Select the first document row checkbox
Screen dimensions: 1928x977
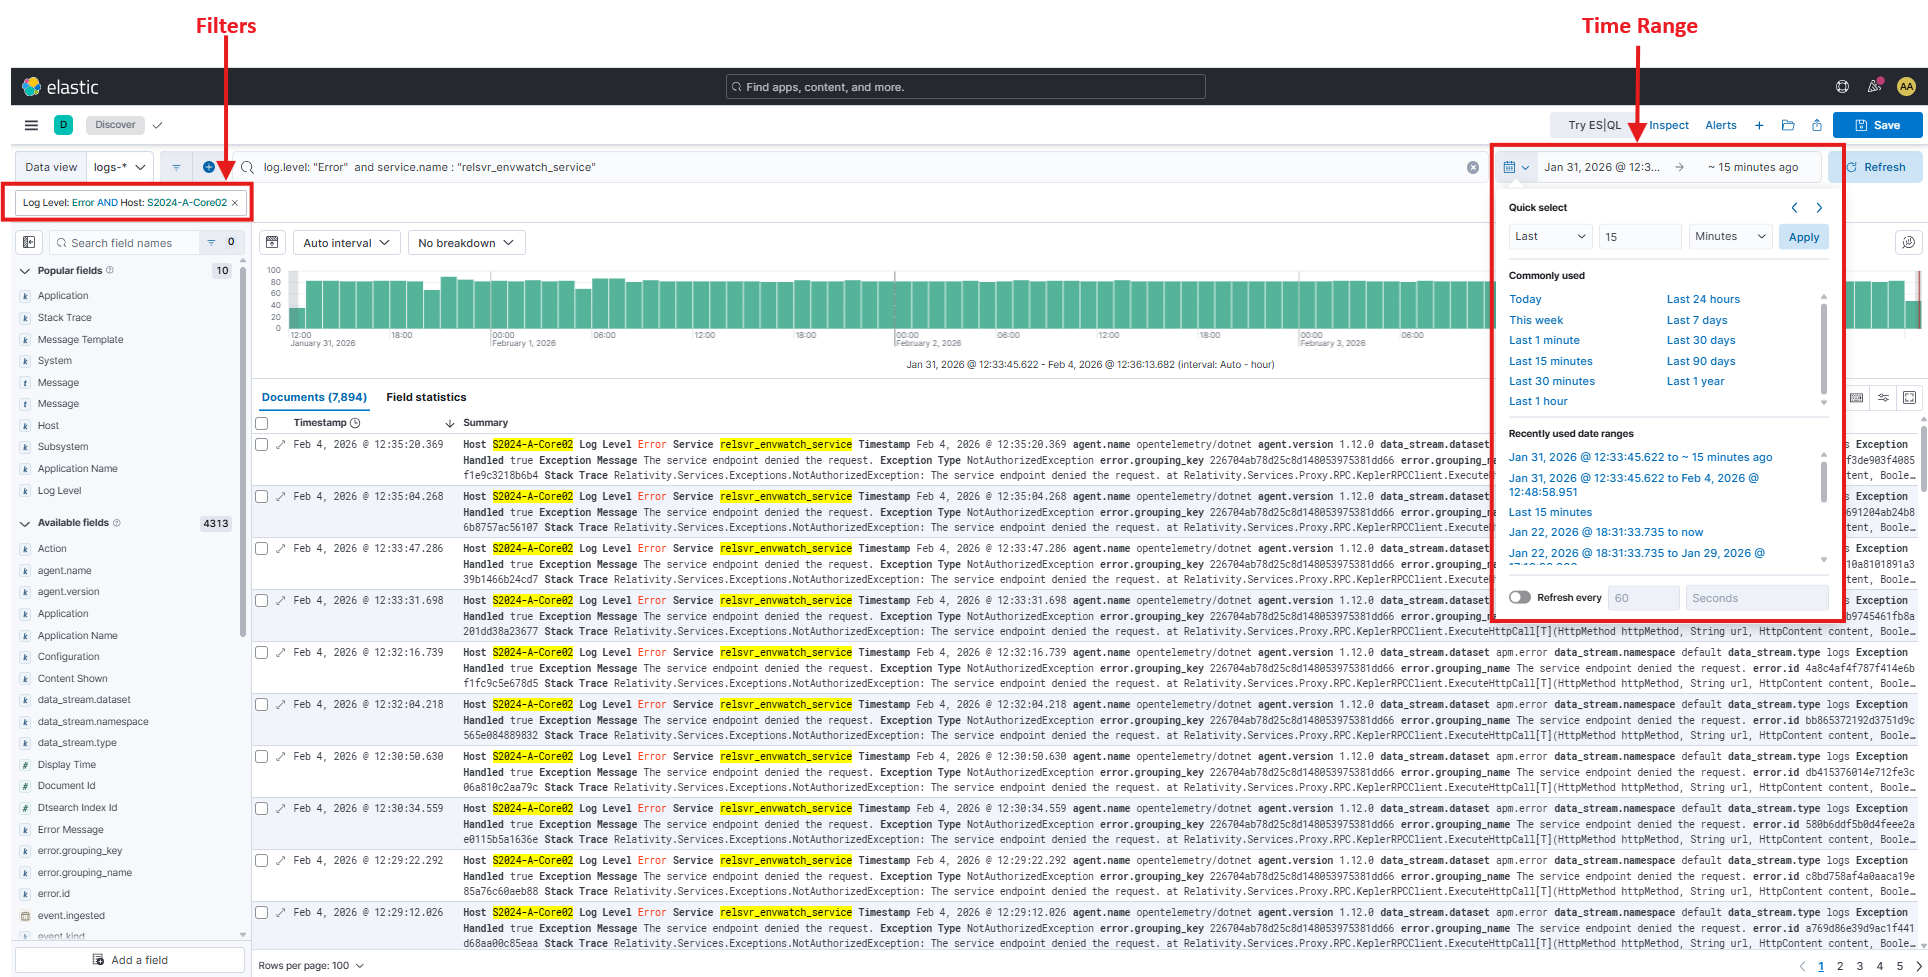point(262,445)
